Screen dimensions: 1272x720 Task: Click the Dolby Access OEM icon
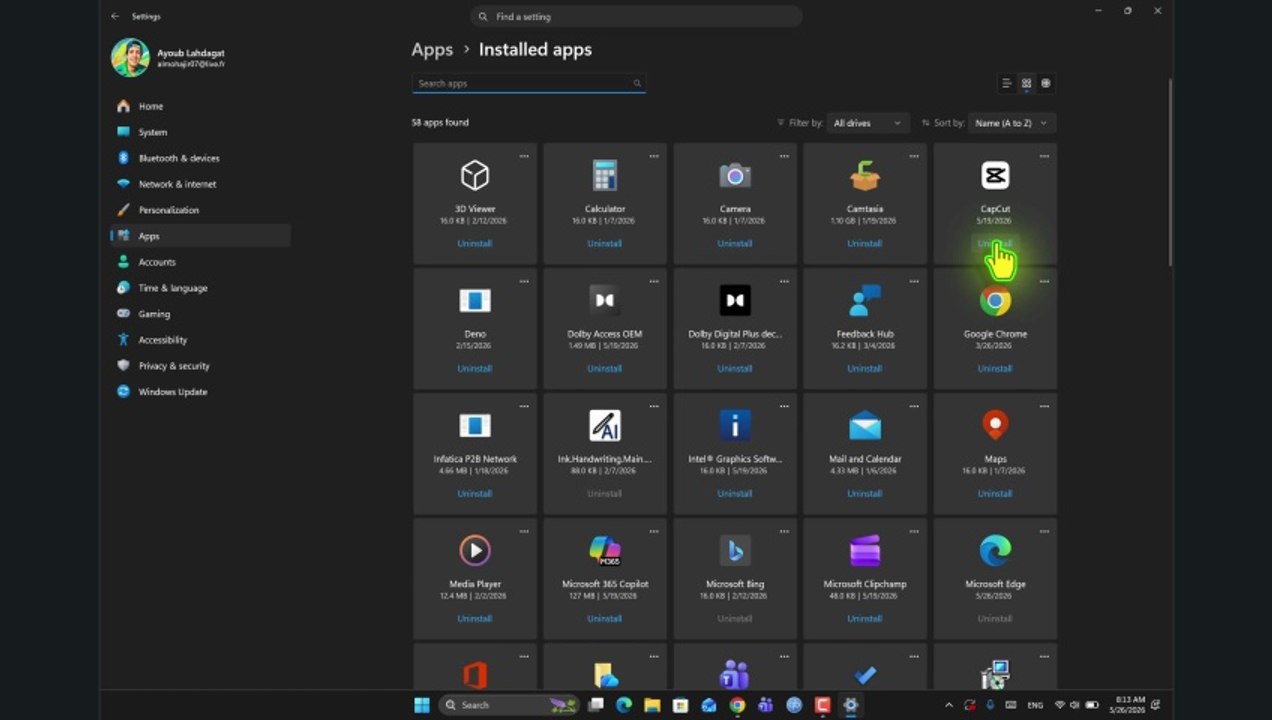coord(605,301)
